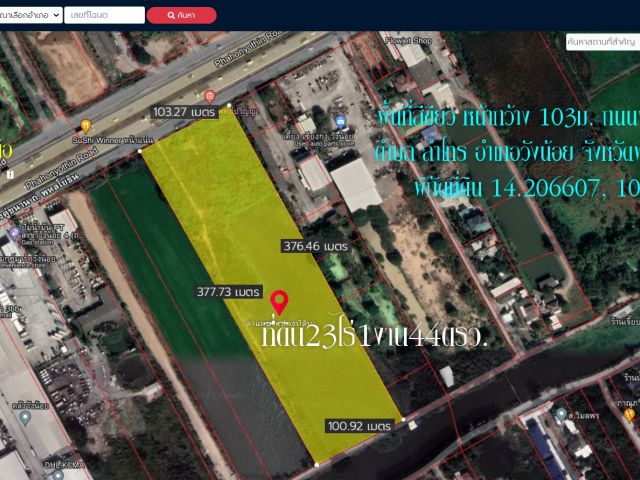
Task: Select the grey pin below Wang Noi warehouse label
Action: (25, 418)
